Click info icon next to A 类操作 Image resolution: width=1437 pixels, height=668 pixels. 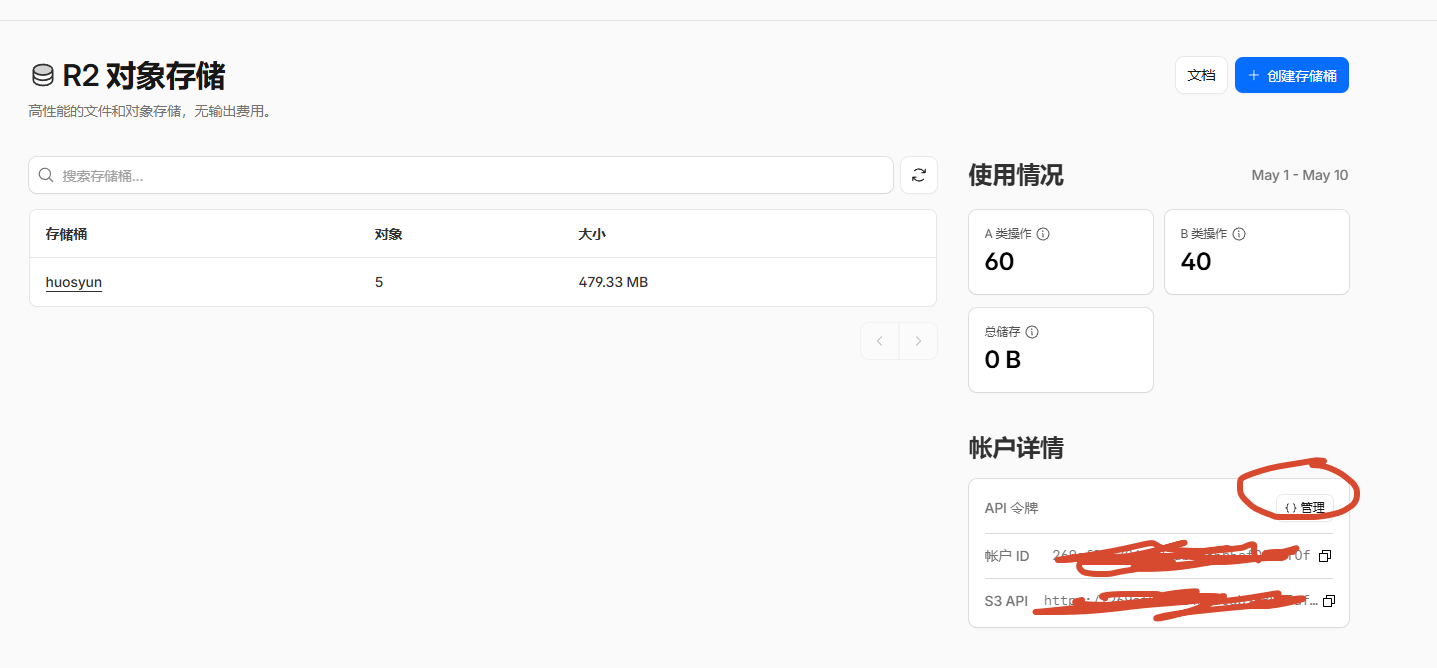click(1043, 234)
